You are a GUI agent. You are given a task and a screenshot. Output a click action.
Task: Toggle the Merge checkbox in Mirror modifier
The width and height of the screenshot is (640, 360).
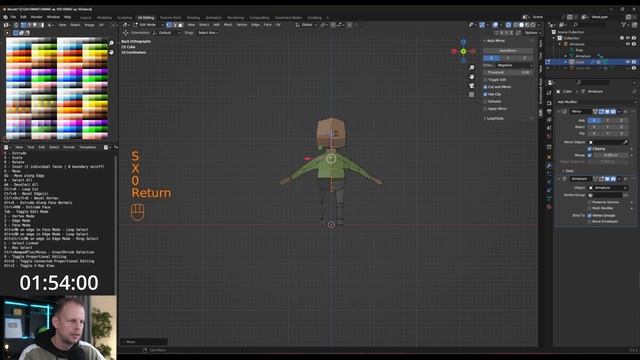coord(589,155)
